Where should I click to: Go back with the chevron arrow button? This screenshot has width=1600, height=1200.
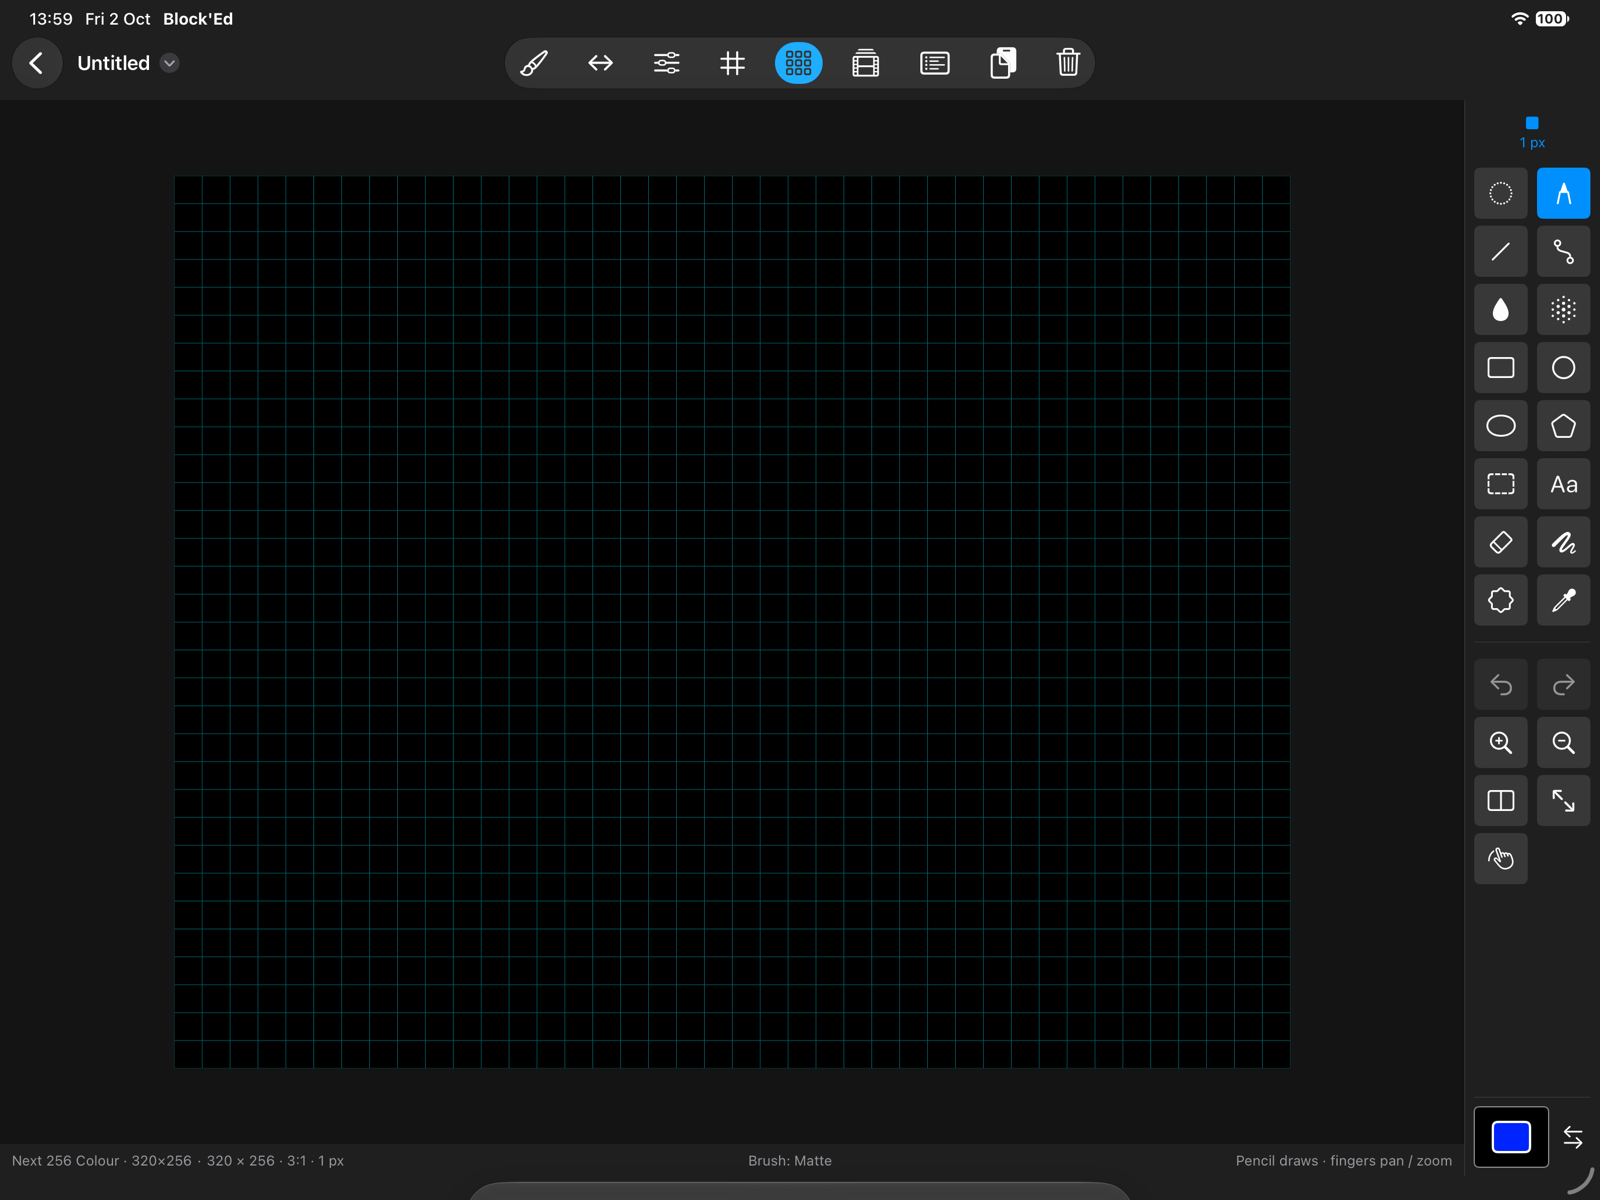tap(37, 63)
